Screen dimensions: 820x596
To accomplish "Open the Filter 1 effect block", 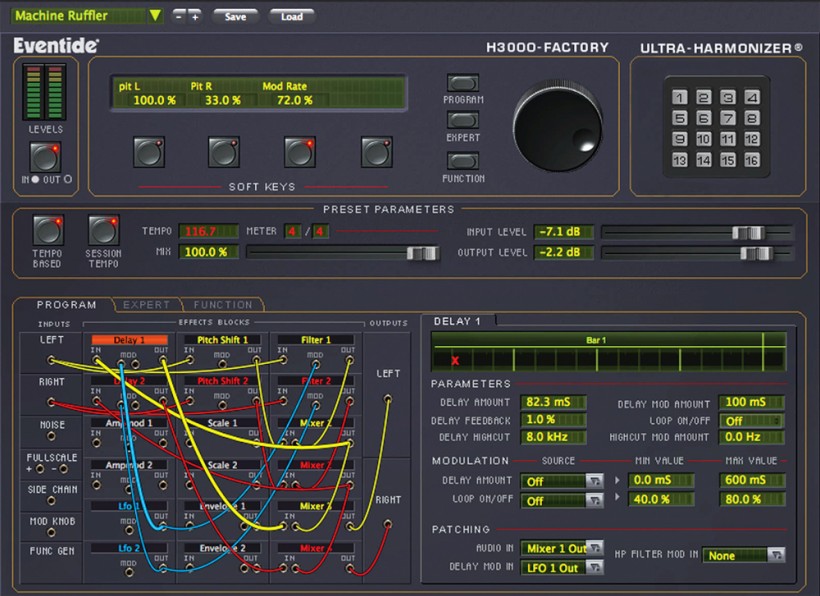I will point(315,339).
